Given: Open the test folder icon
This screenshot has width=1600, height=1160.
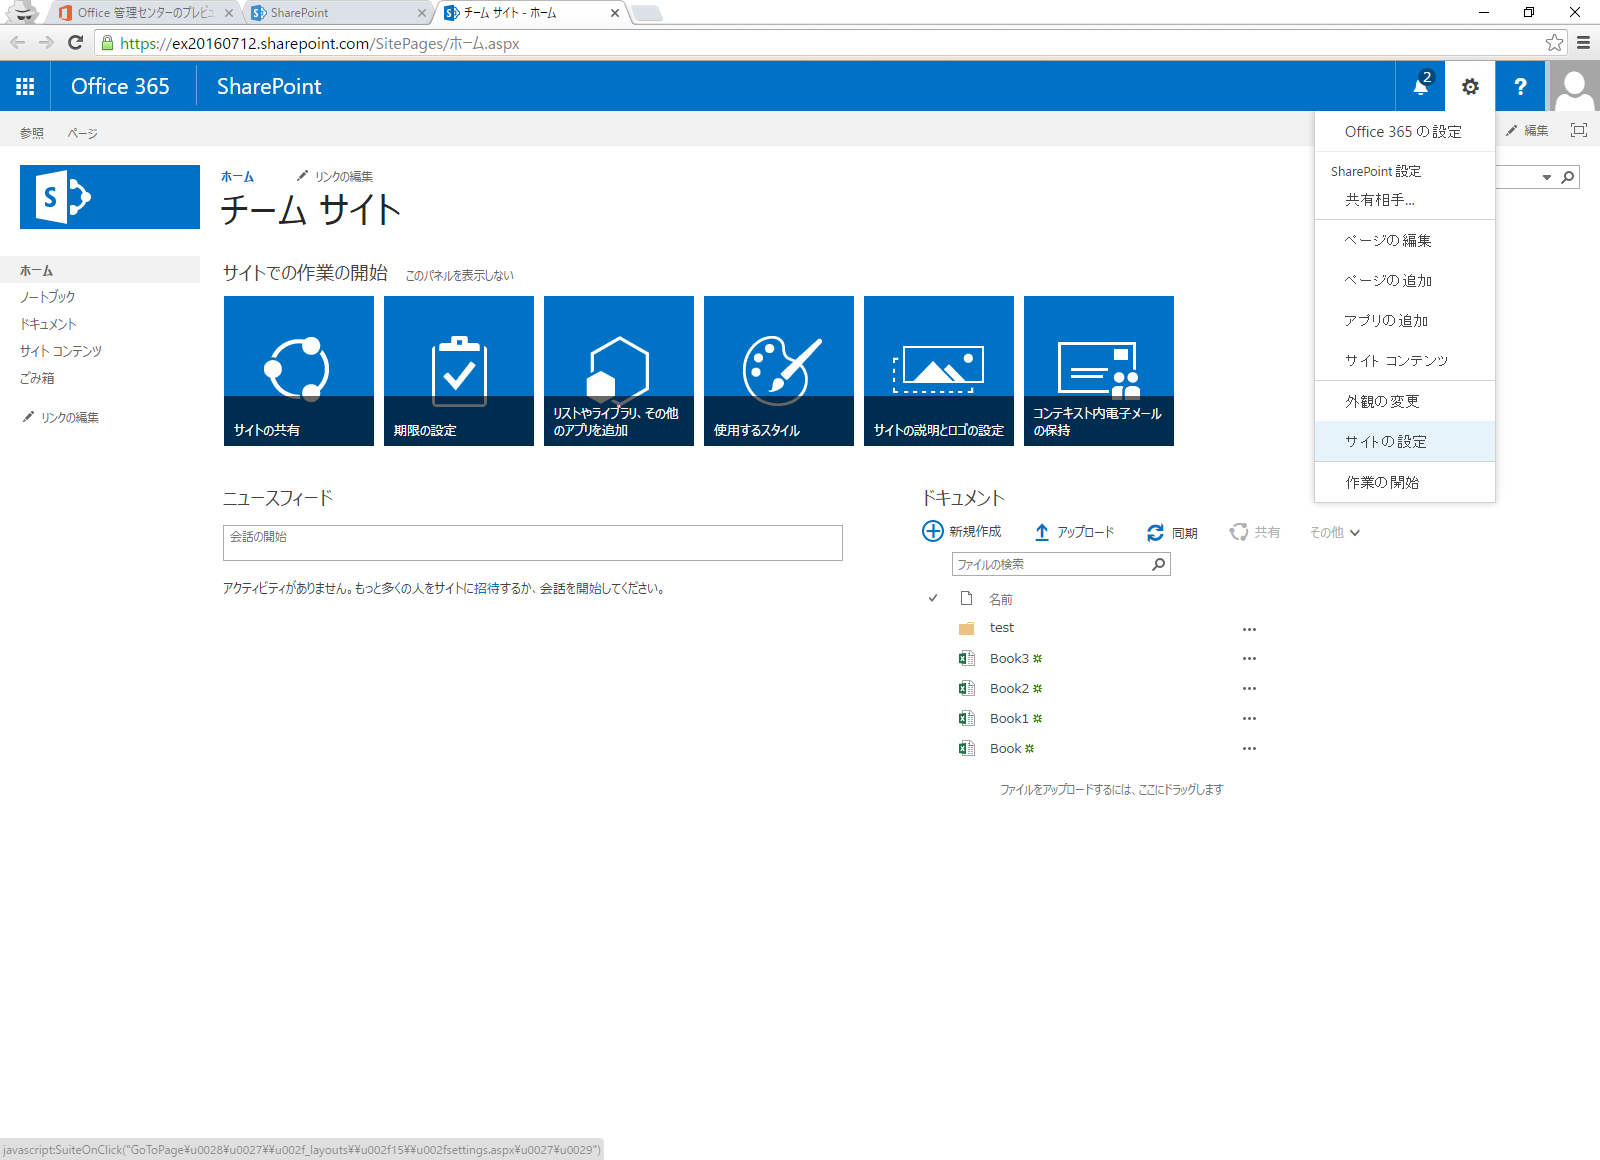Looking at the screenshot, I should tap(966, 628).
